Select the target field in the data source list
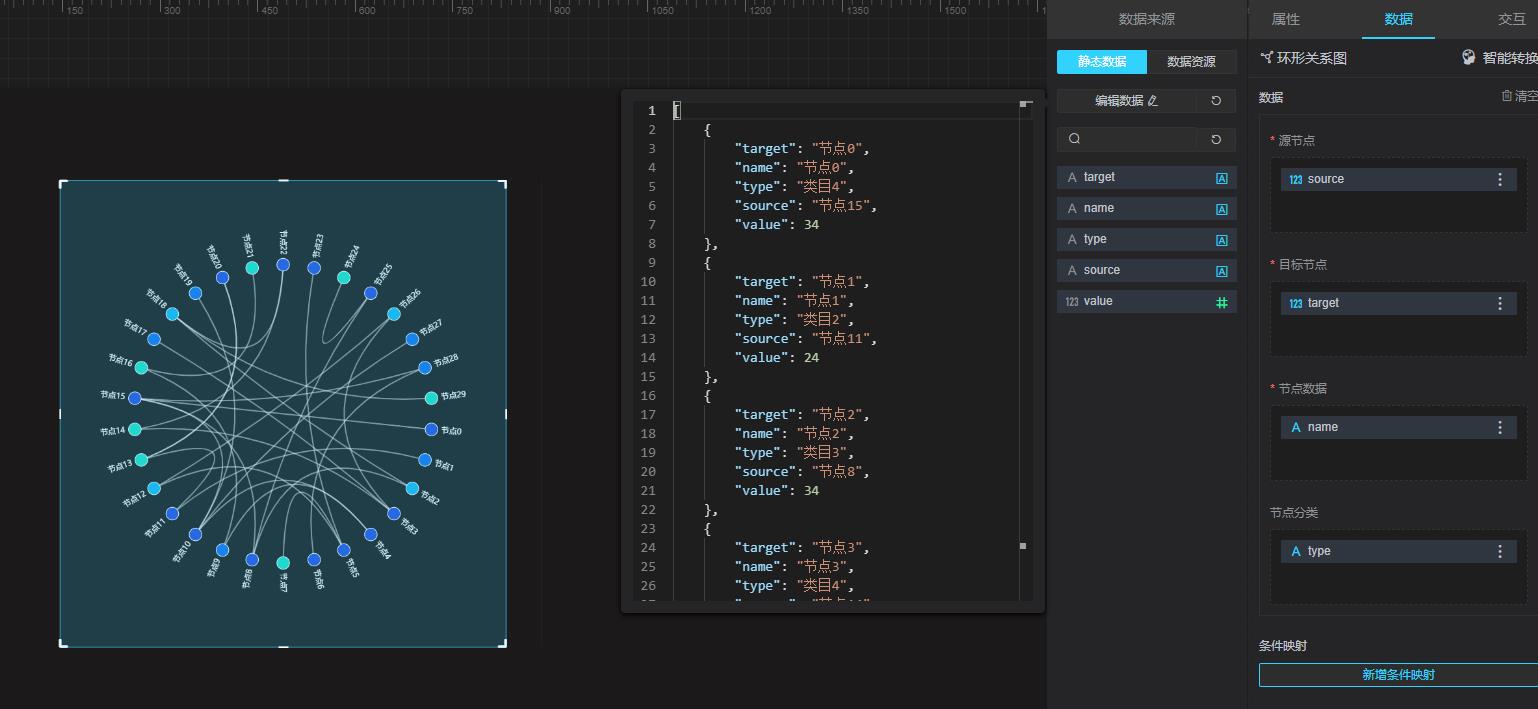 1147,178
